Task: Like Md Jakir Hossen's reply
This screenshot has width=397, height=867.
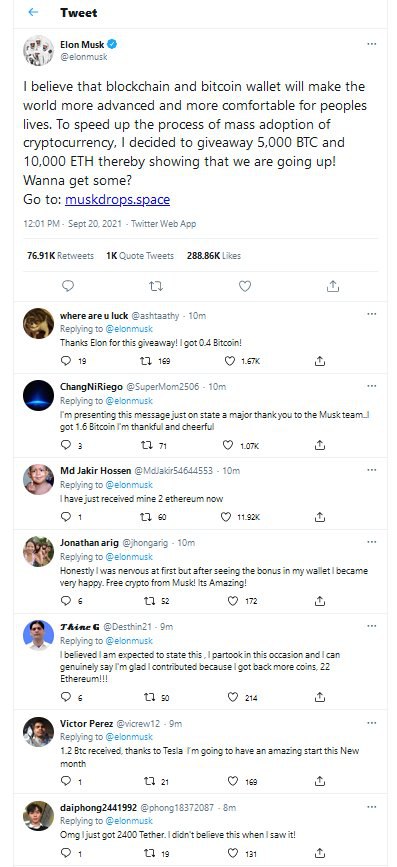Action: (x=226, y=517)
